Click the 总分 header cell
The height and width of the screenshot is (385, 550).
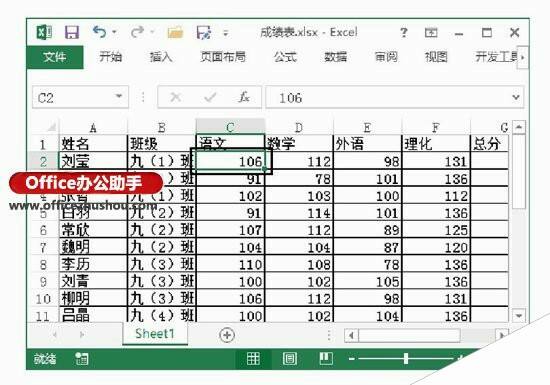tap(489, 143)
